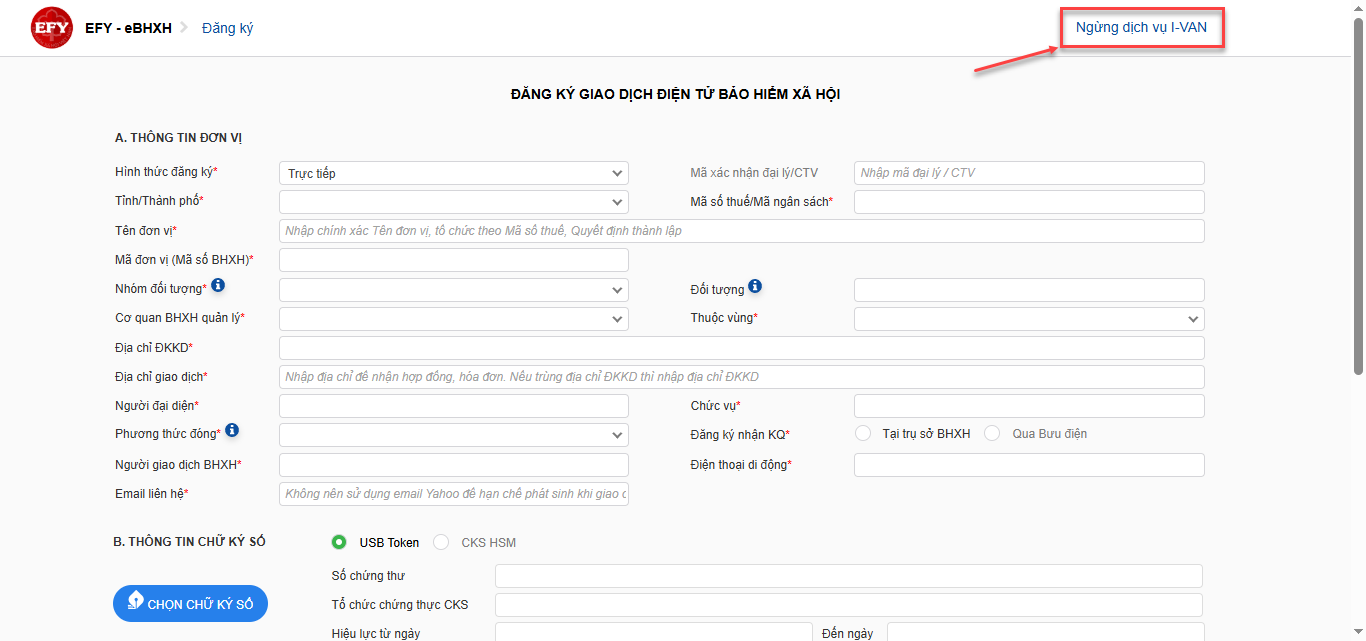Click the Ngừng dịch vụ I-VAN link

click(1141, 28)
